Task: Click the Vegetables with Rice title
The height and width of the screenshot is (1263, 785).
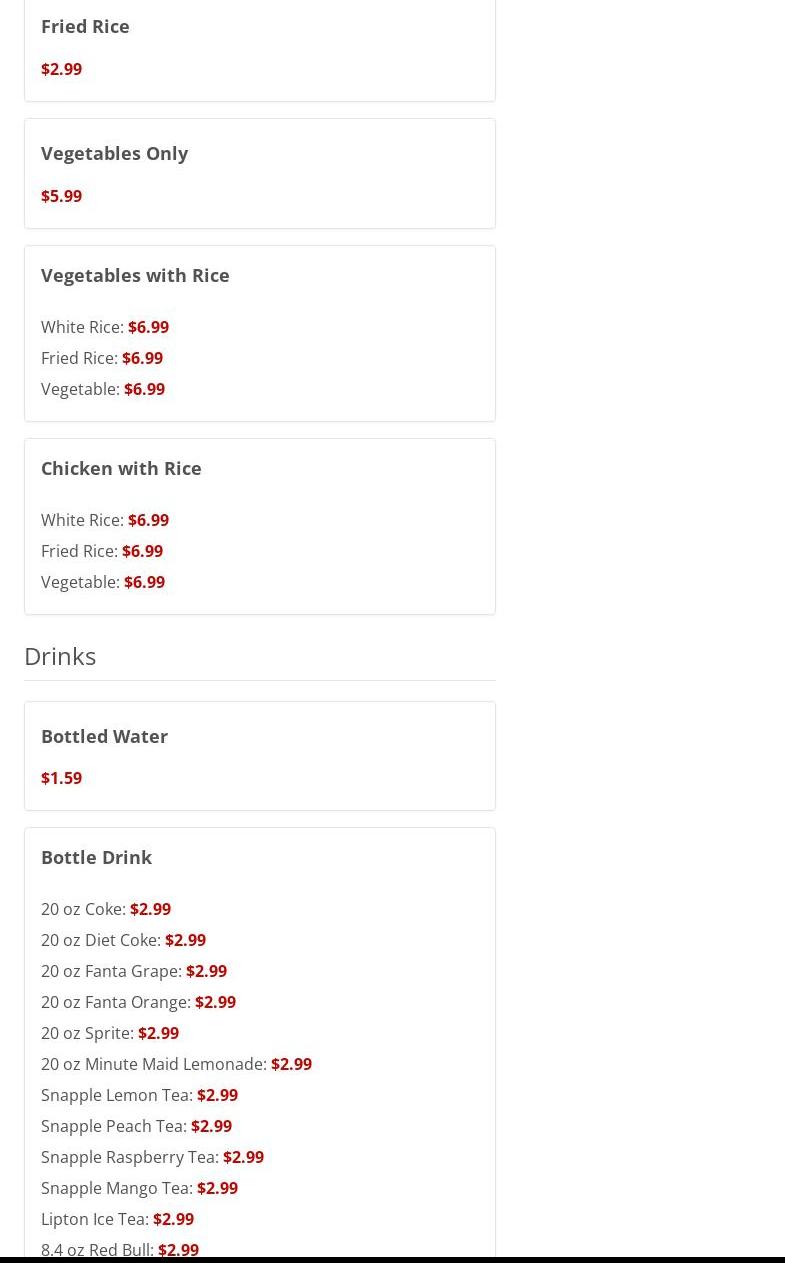Action: pyautogui.click(x=135, y=275)
